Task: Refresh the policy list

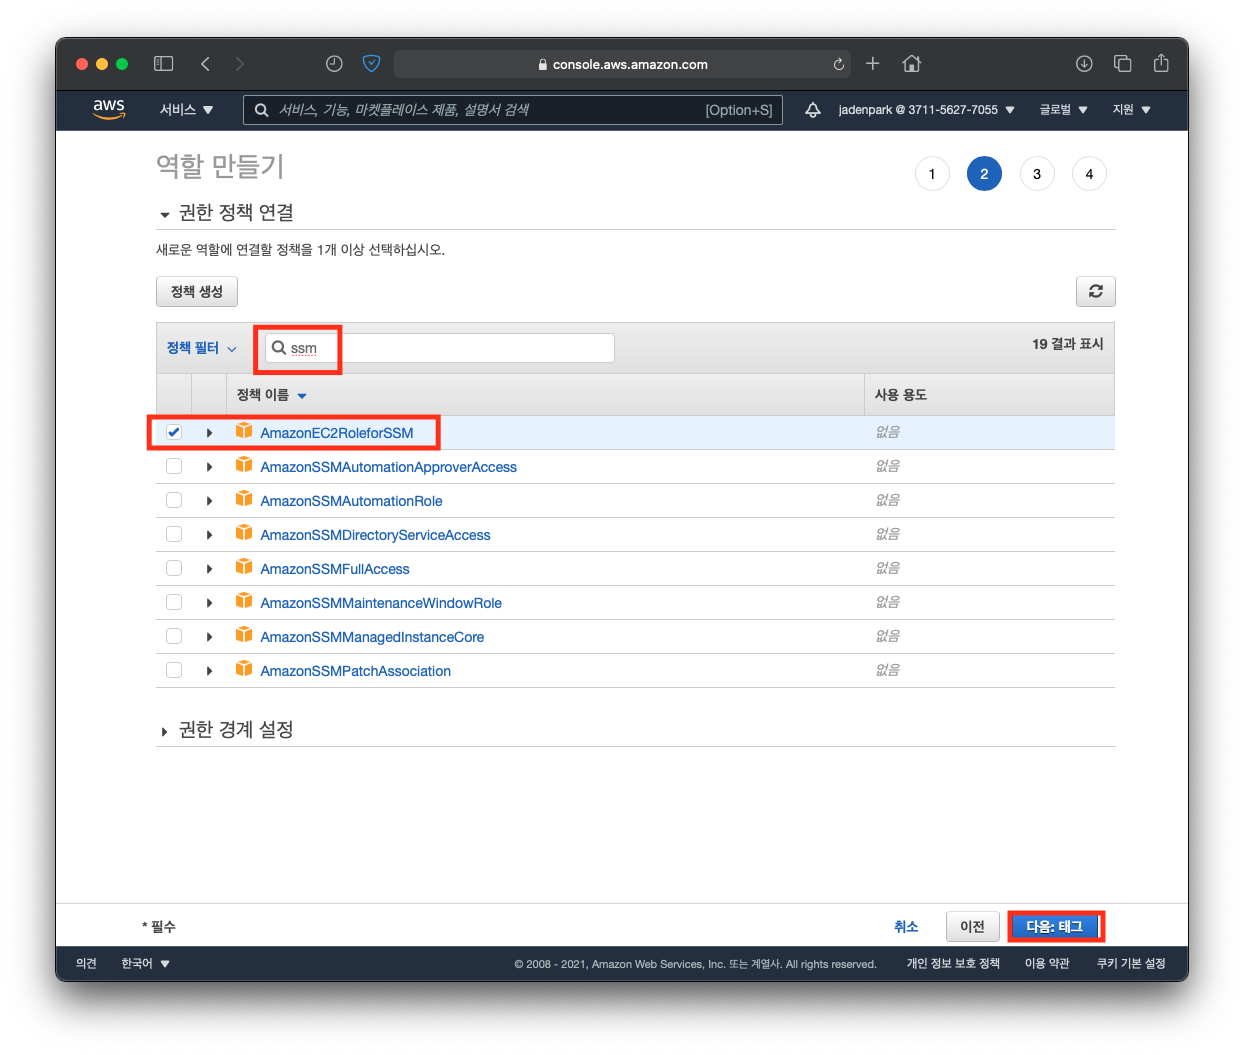Action: coord(1096,291)
